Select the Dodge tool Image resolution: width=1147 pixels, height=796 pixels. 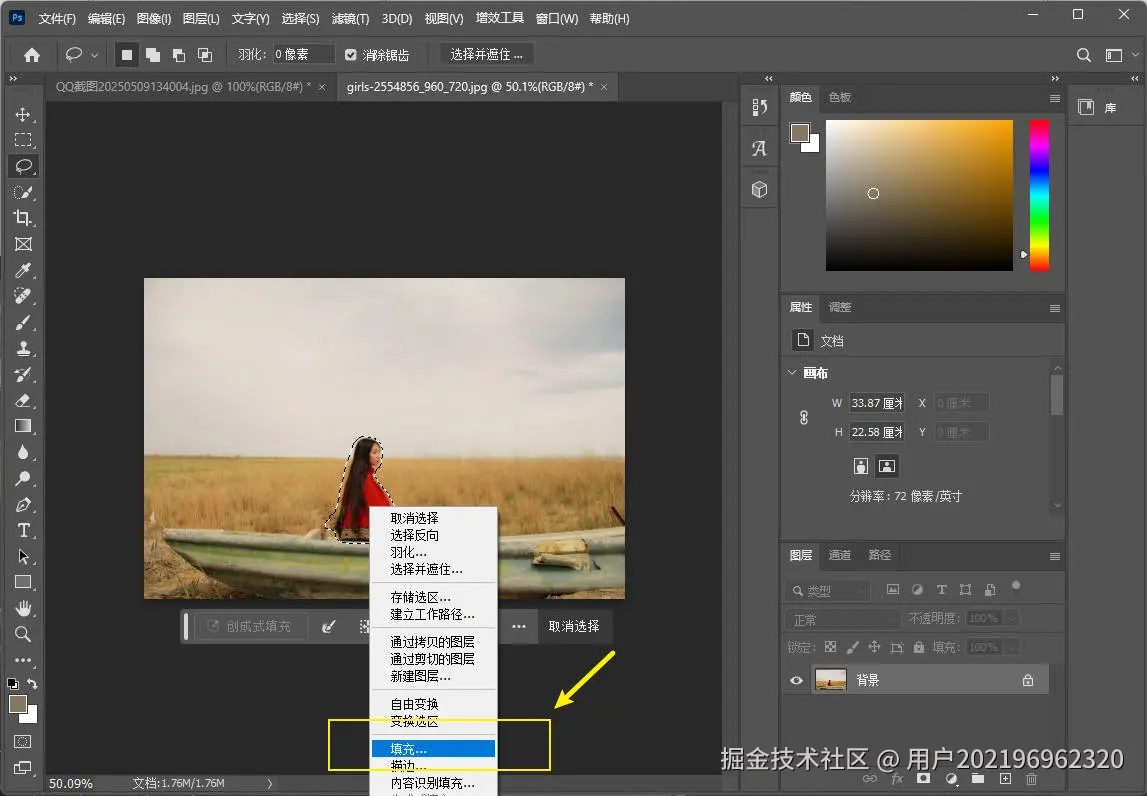coord(23,478)
